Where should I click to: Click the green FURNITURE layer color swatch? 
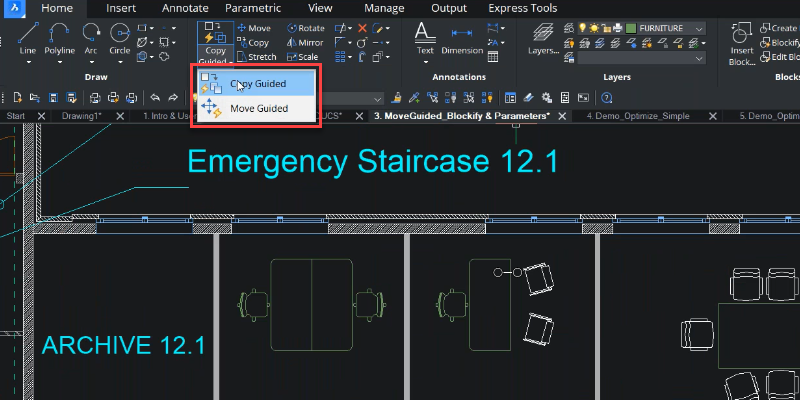(631, 28)
